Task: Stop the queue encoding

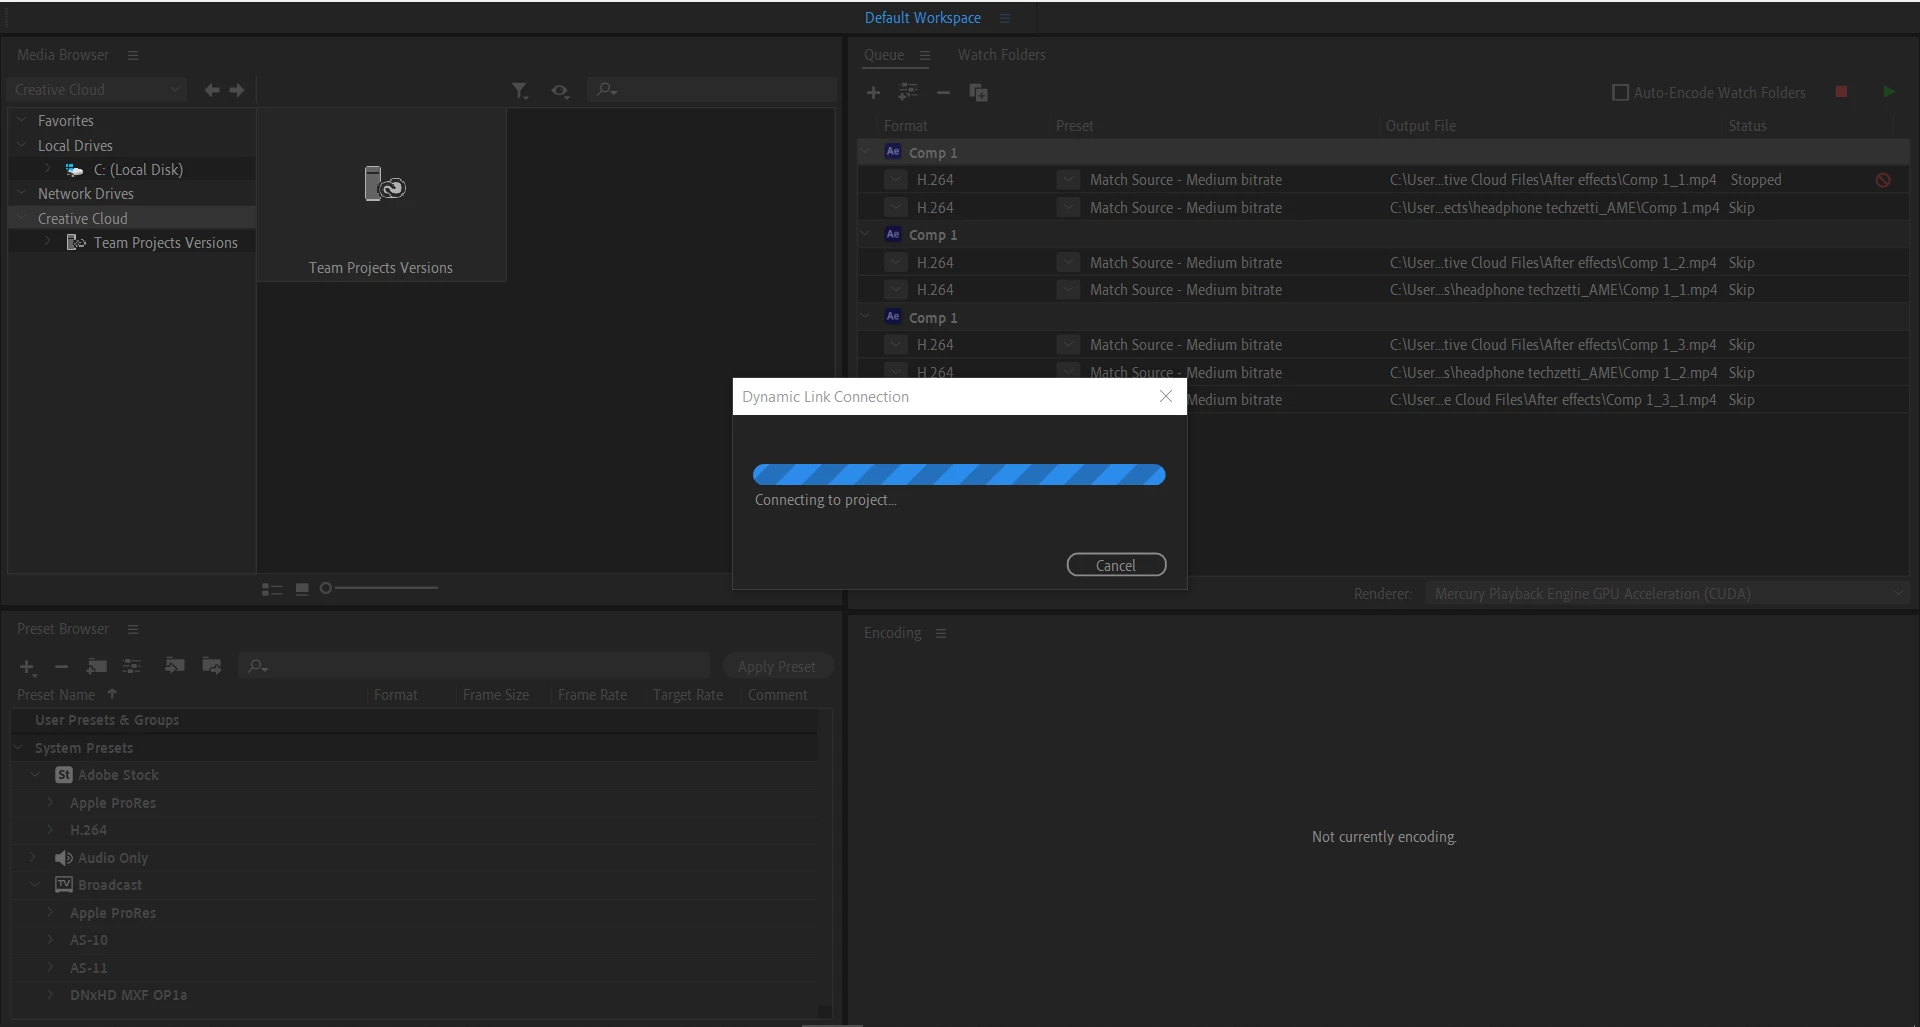Action: (1841, 91)
